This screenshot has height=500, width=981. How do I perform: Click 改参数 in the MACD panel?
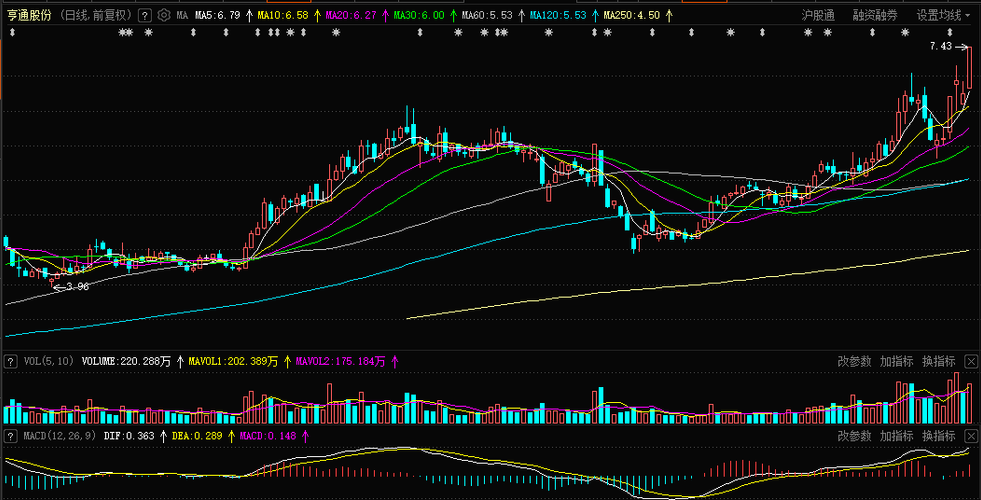[855, 436]
